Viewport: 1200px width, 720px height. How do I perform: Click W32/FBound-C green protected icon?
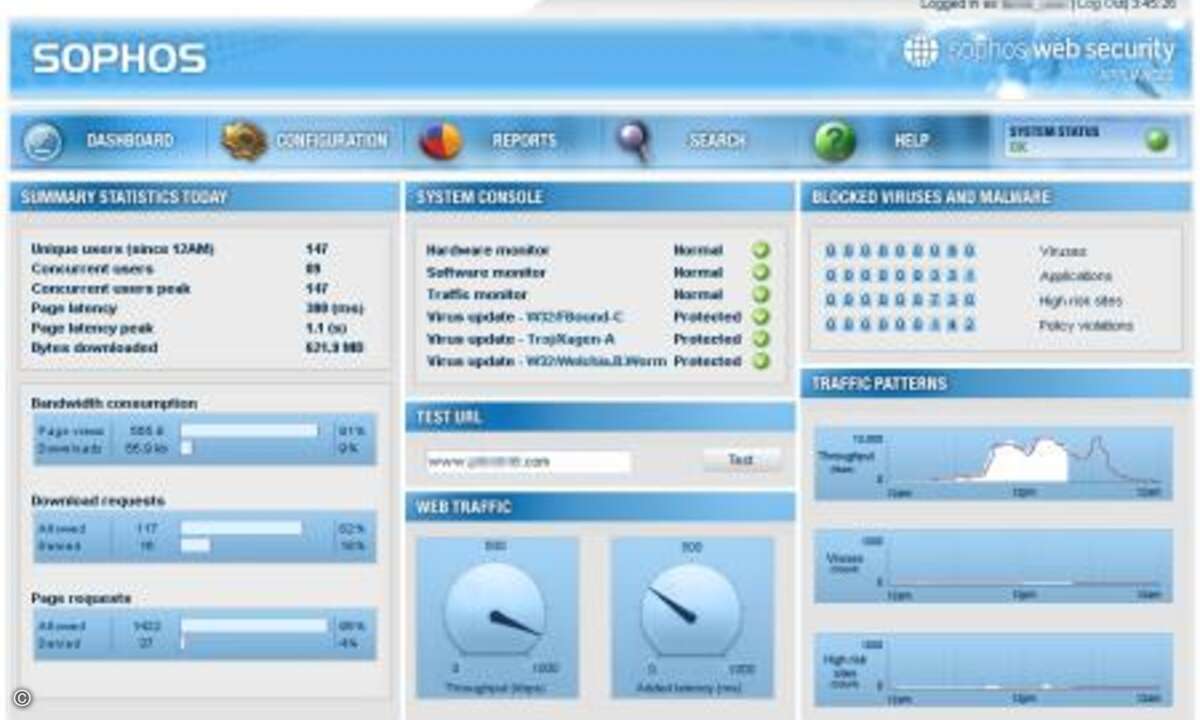pyautogui.click(x=761, y=317)
